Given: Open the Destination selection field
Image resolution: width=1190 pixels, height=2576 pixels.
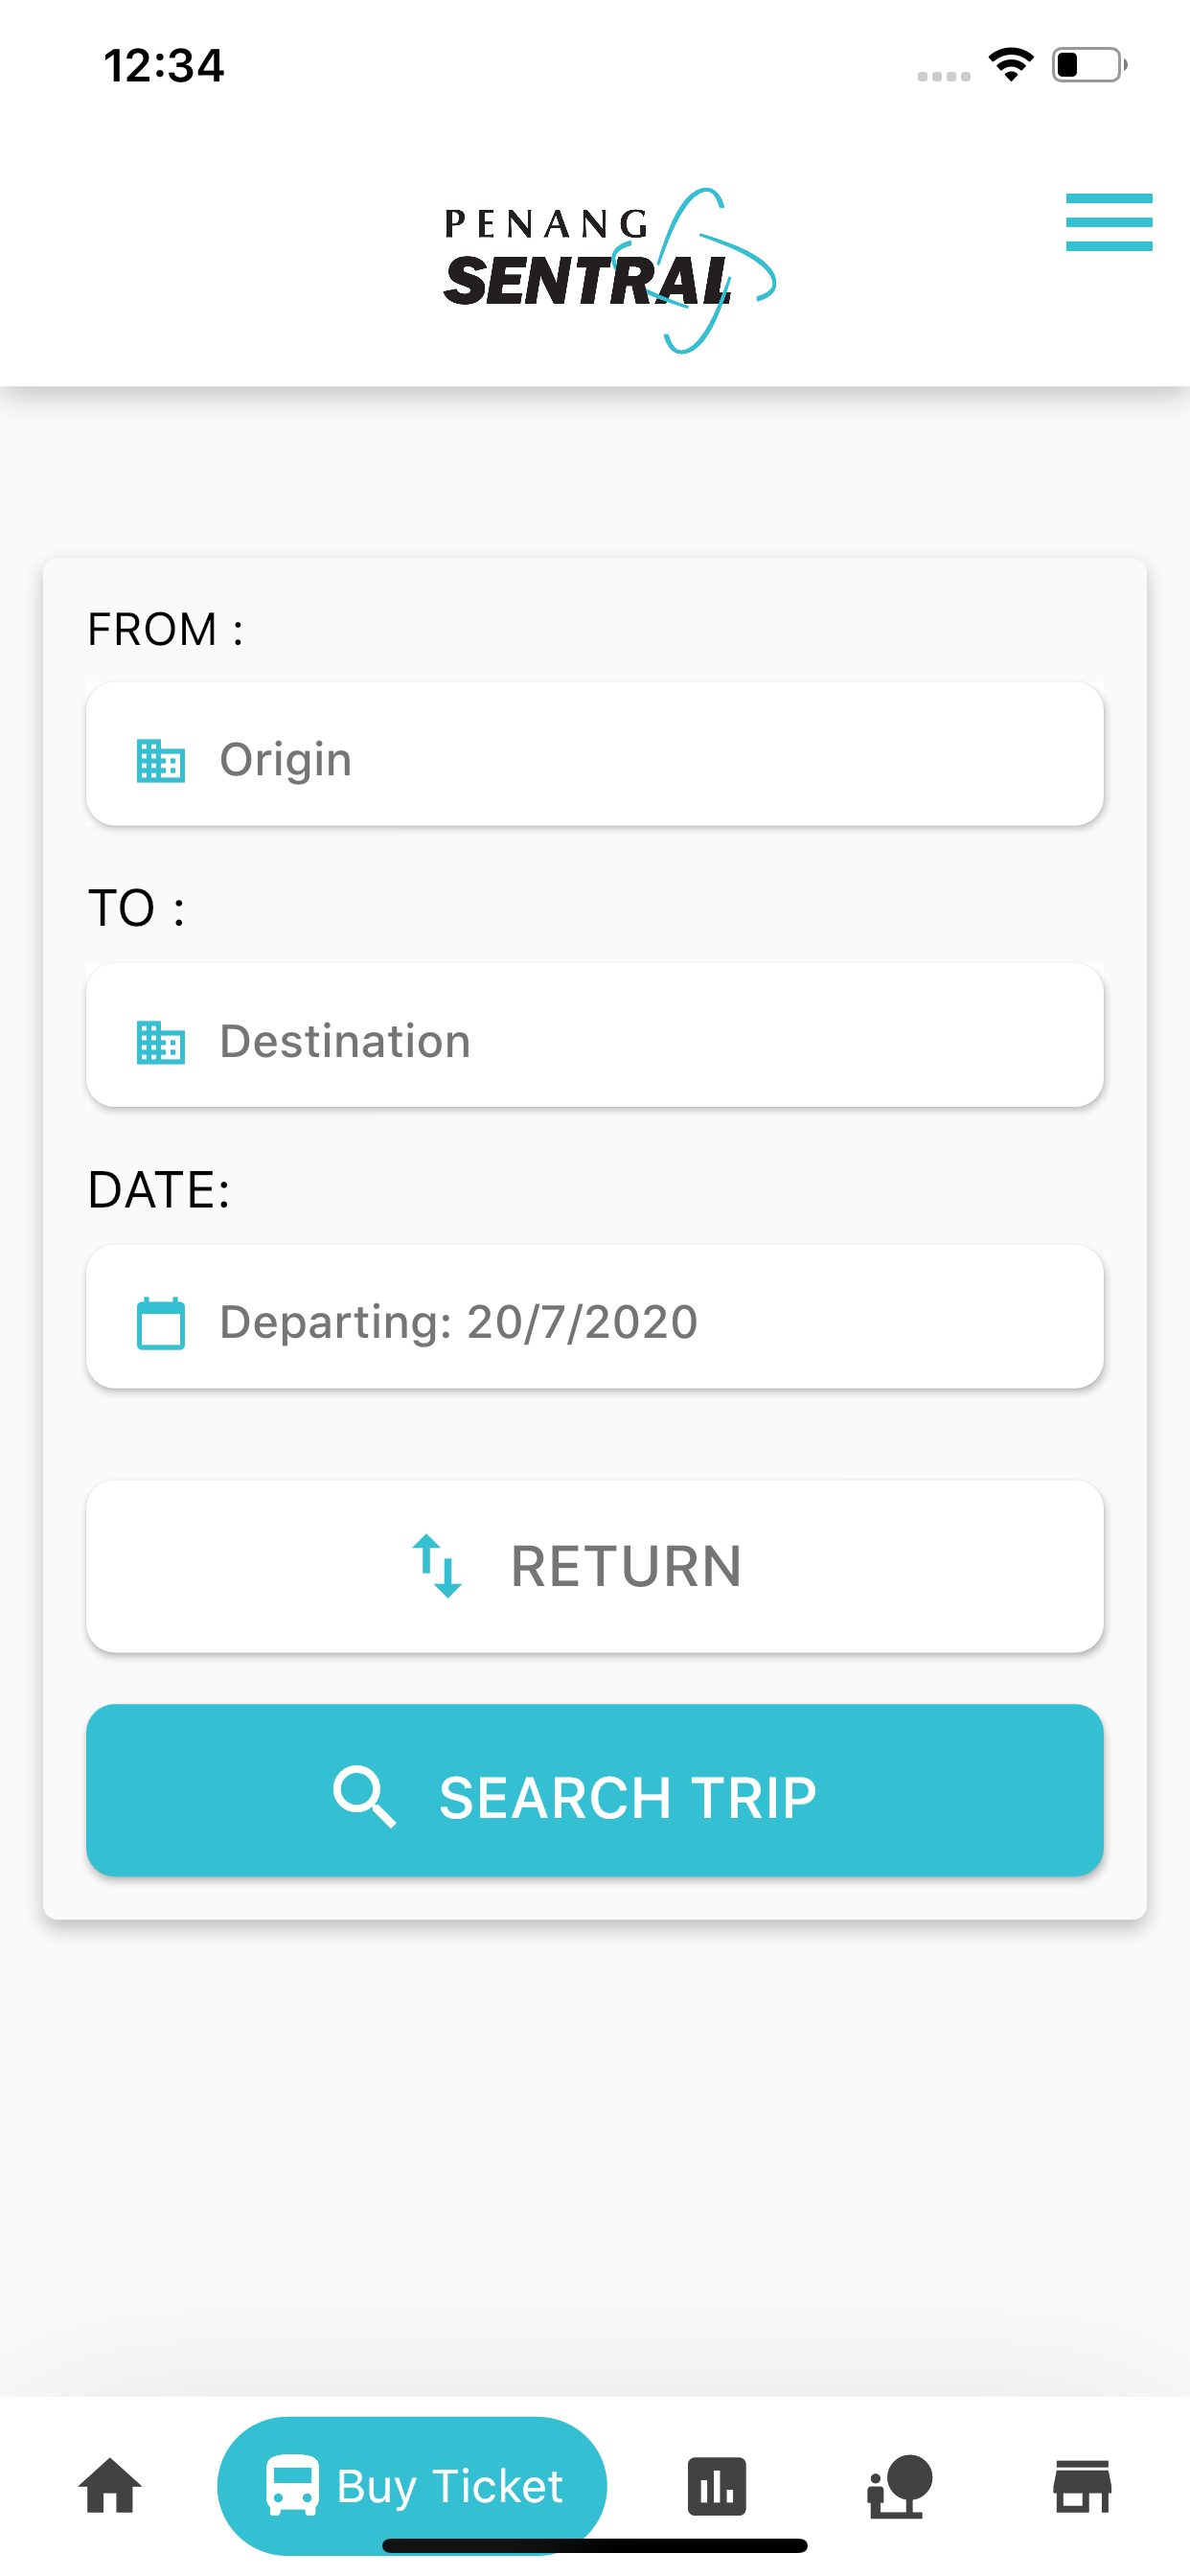Looking at the screenshot, I should [595, 1035].
